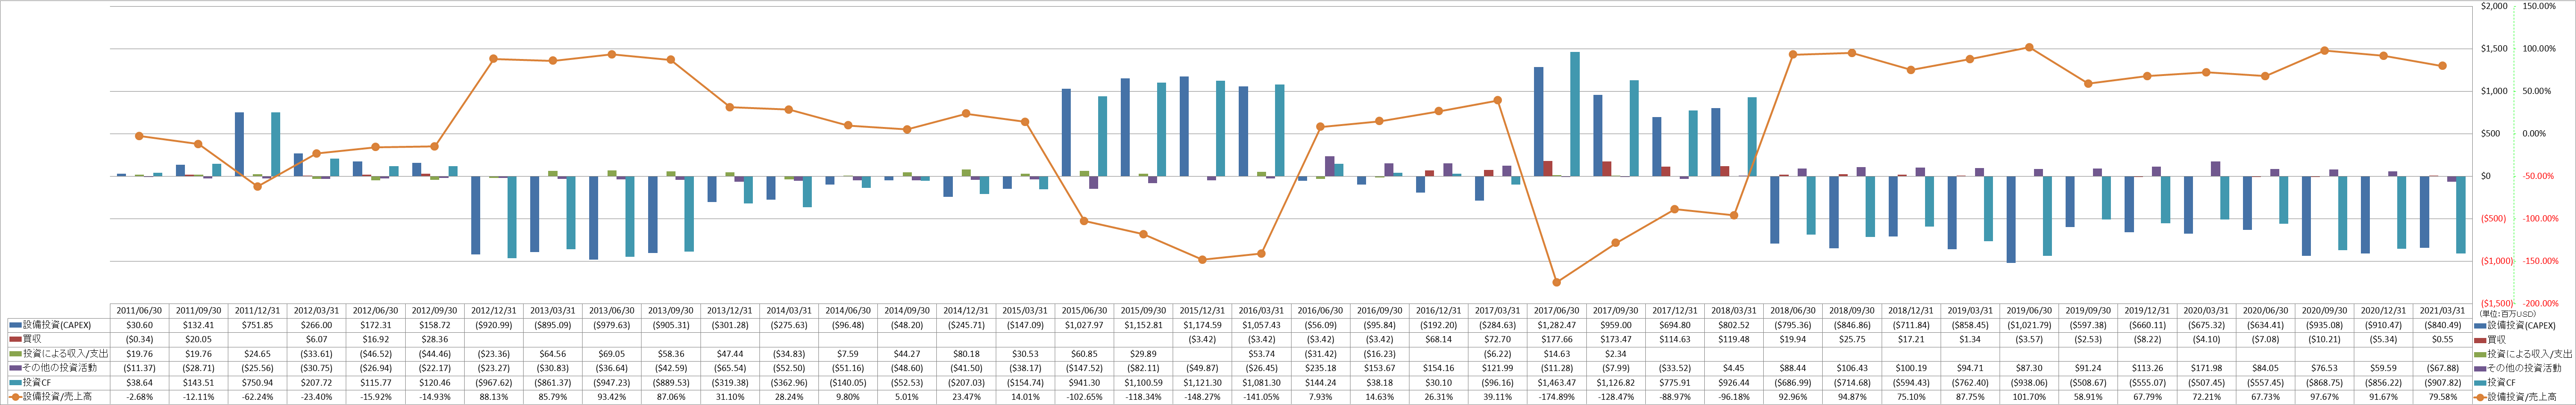This screenshot has height=405, width=2576.
Task: Click the 買収 cell $20.05
Action: point(198,340)
